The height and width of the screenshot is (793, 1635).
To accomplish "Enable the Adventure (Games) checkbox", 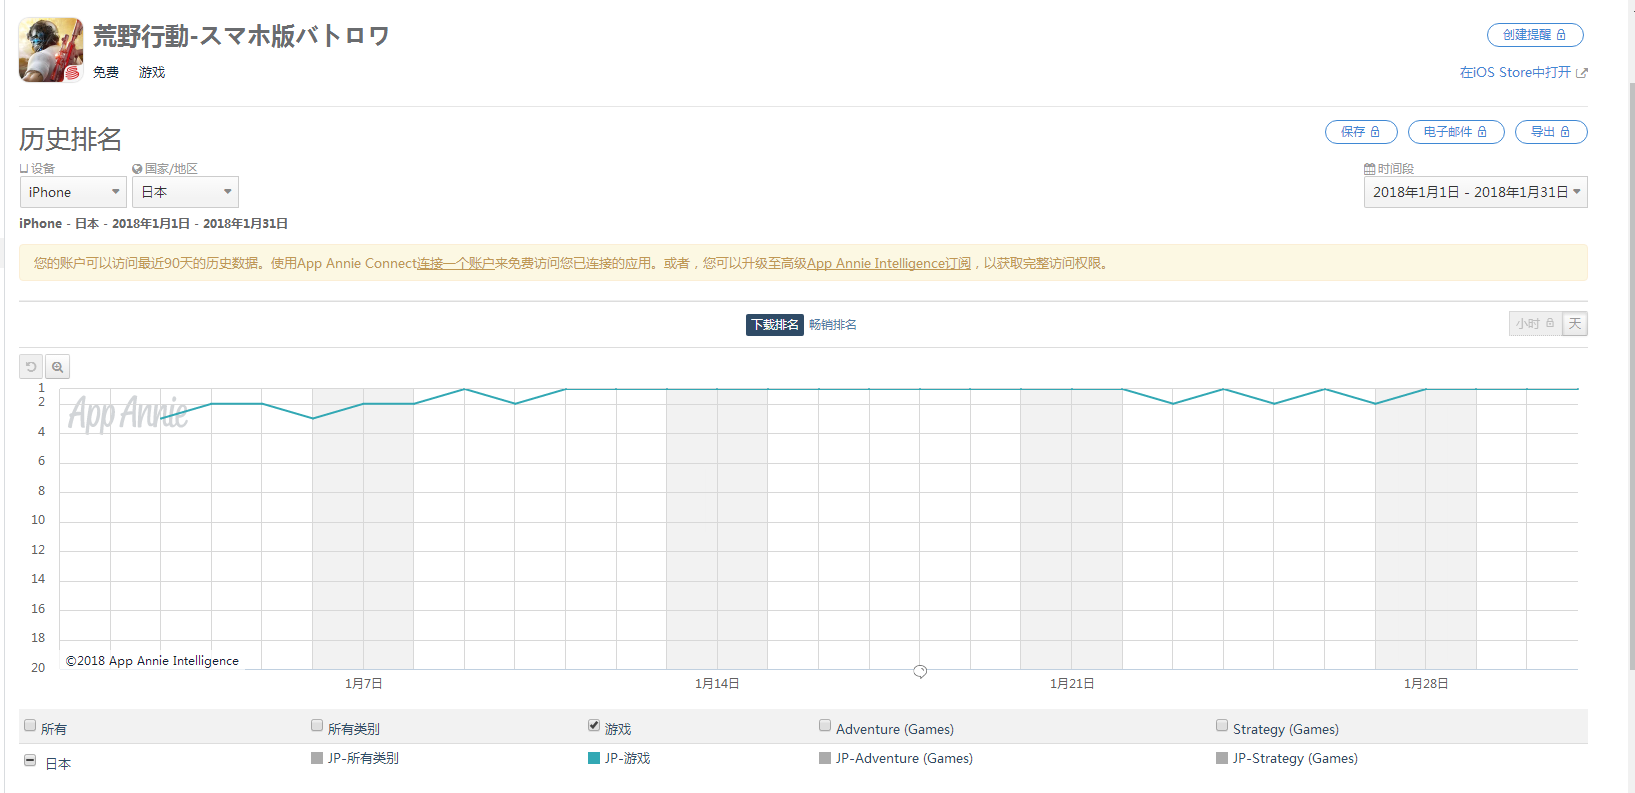I will pos(825,726).
